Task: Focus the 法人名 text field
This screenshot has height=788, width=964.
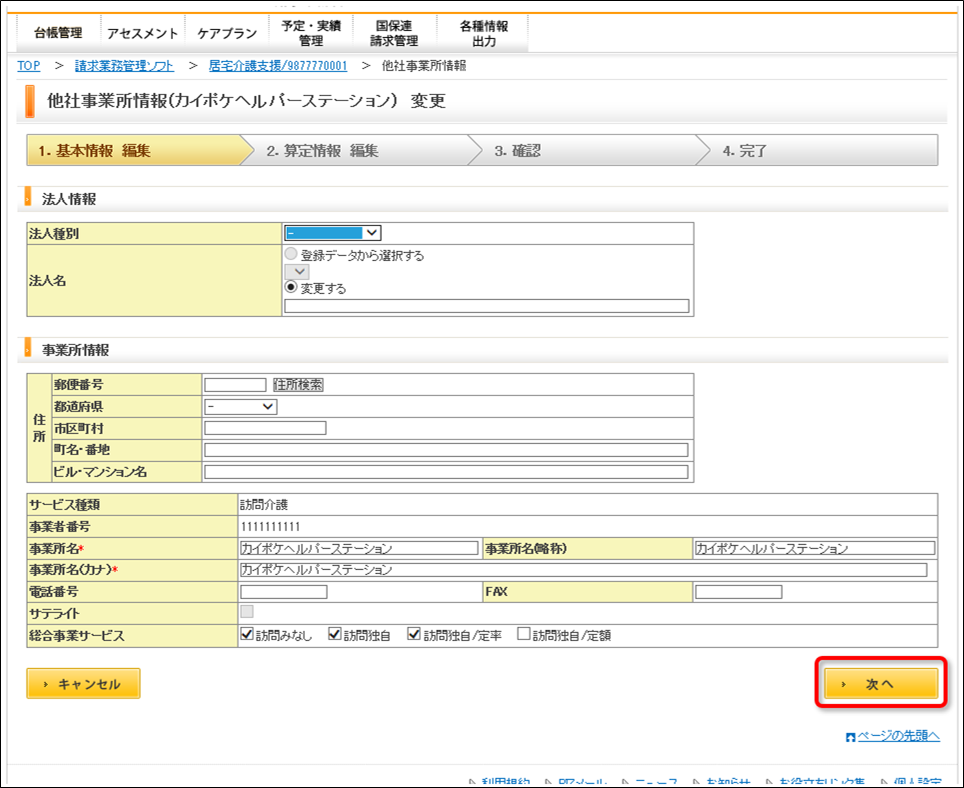Action: tap(486, 306)
